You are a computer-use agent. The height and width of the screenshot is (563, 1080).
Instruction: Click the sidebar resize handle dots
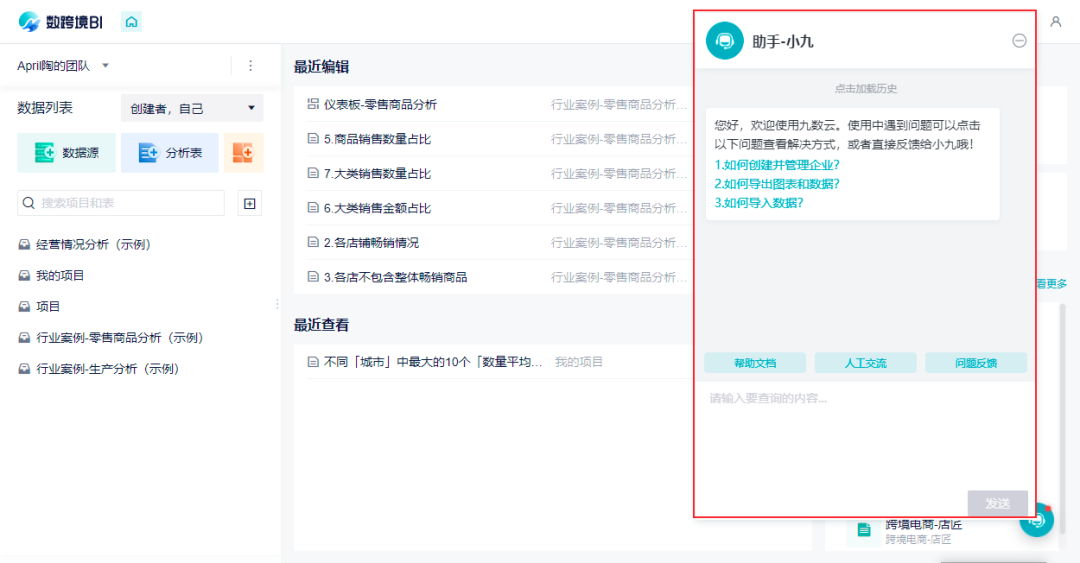point(277,304)
